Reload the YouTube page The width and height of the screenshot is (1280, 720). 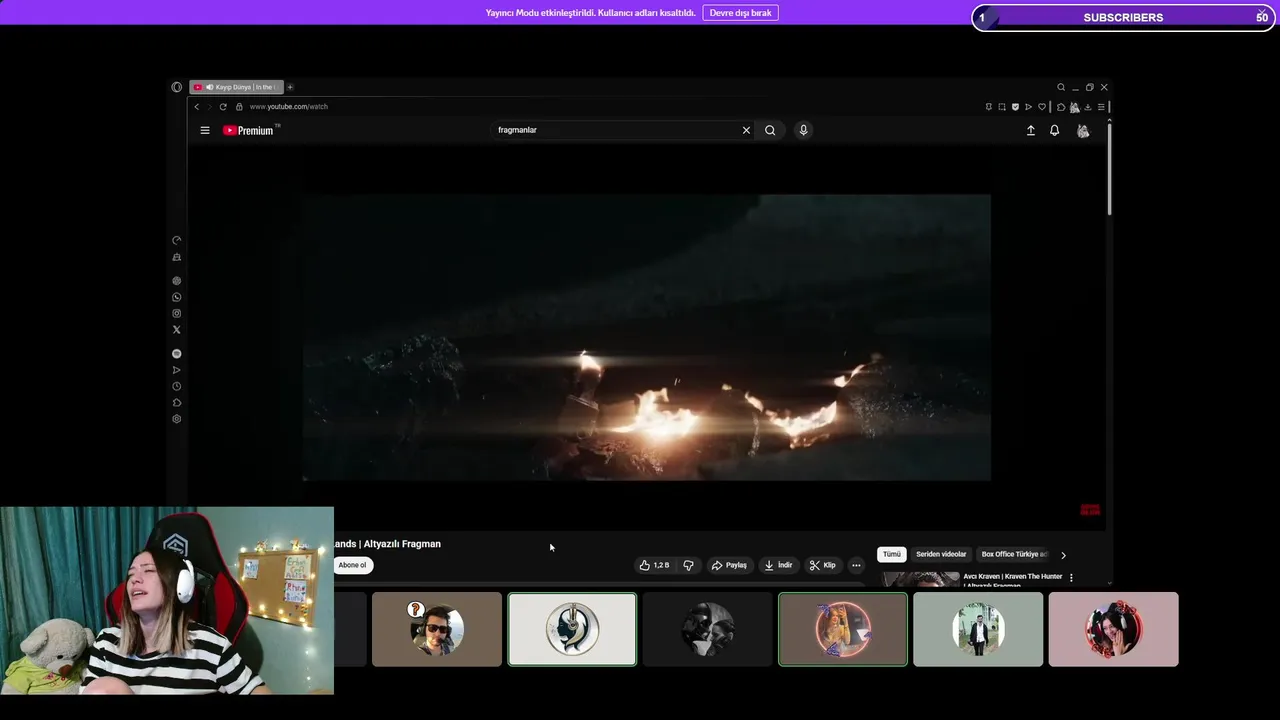tap(223, 107)
